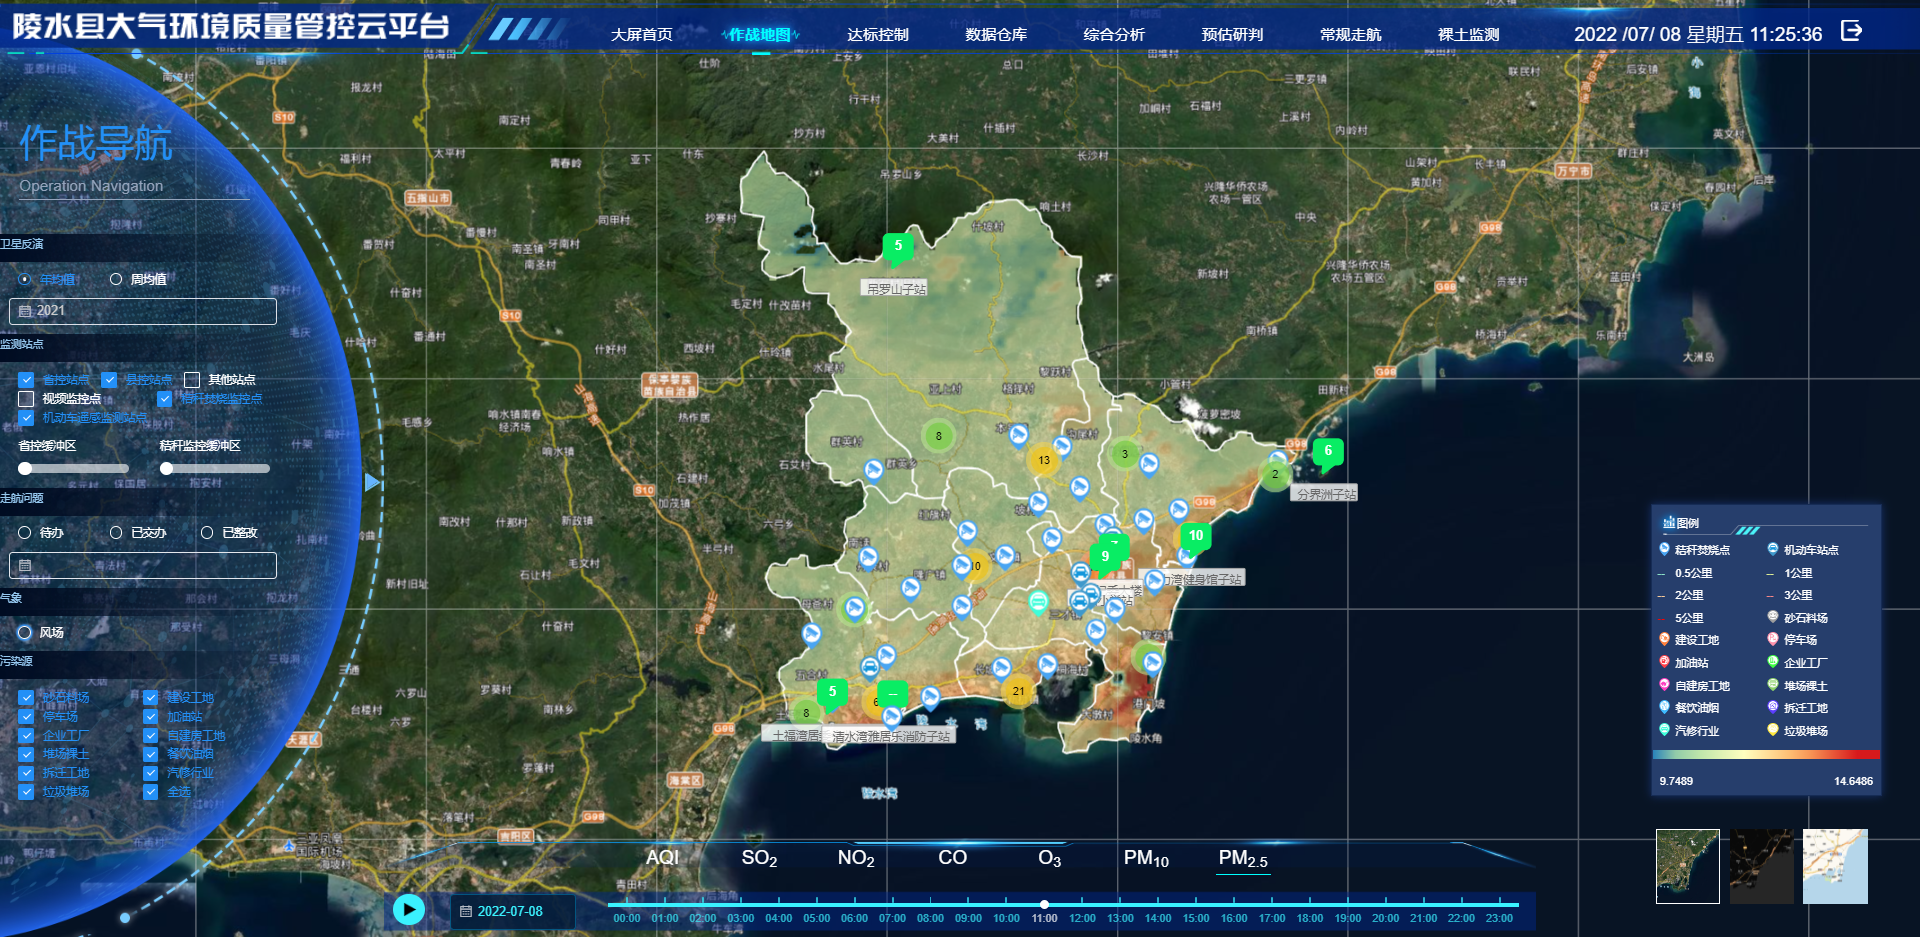Screen dimensions: 1920x937
Task: Click green marker 5 near 土福湾 label
Action: [832, 693]
